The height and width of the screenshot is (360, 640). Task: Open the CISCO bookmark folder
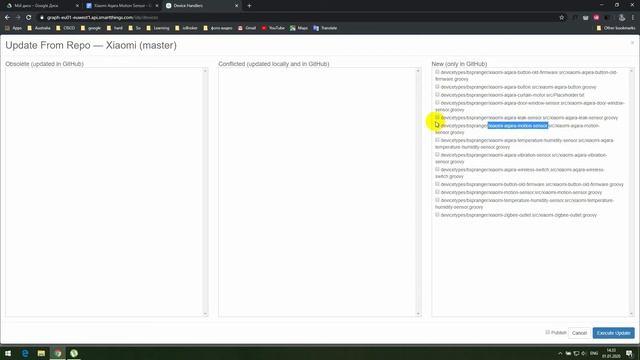pos(65,28)
